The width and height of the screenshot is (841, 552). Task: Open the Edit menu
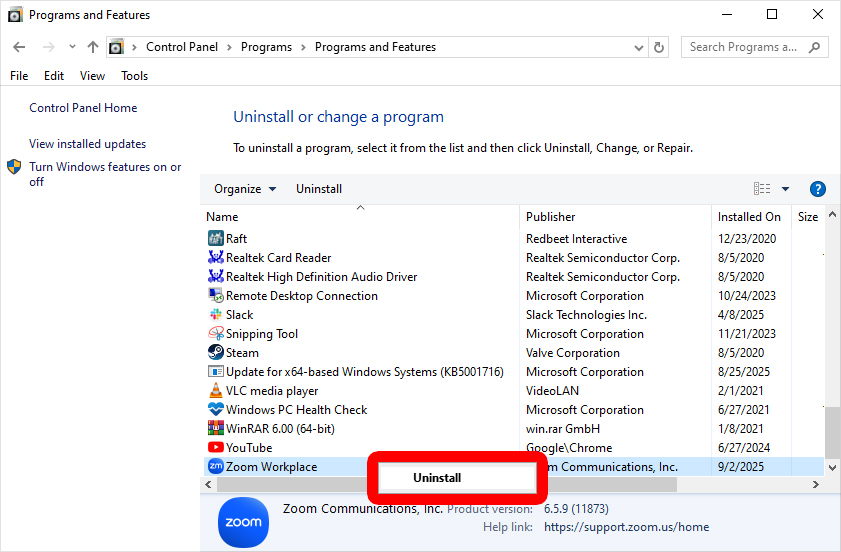[54, 76]
